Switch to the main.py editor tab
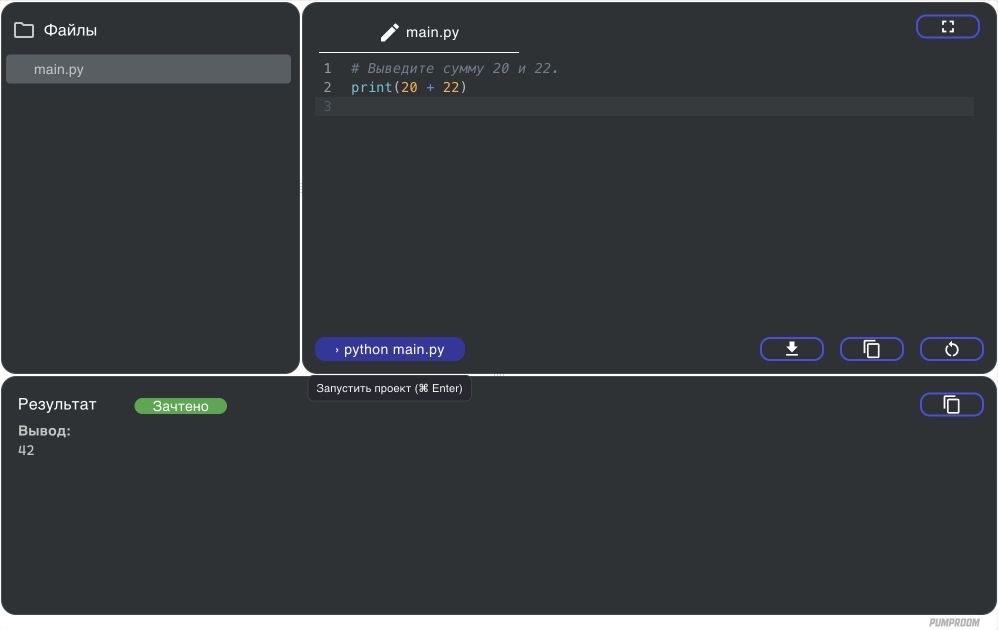The height and width of the screenshot is (630, 998). point(419,32)
